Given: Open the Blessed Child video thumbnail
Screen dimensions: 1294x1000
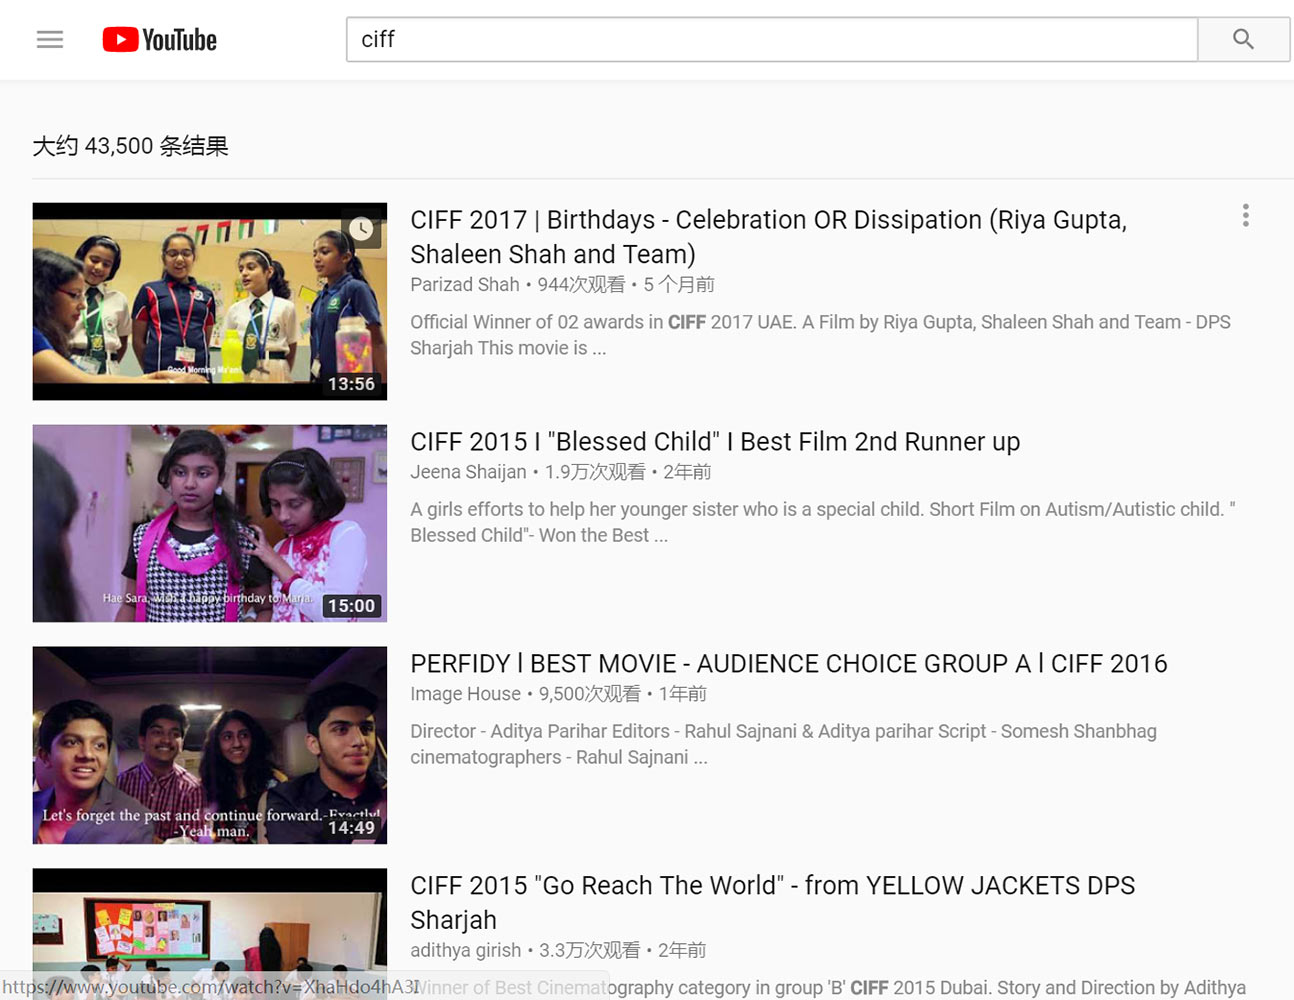Looking at the screenshot, I should point(209,523).
